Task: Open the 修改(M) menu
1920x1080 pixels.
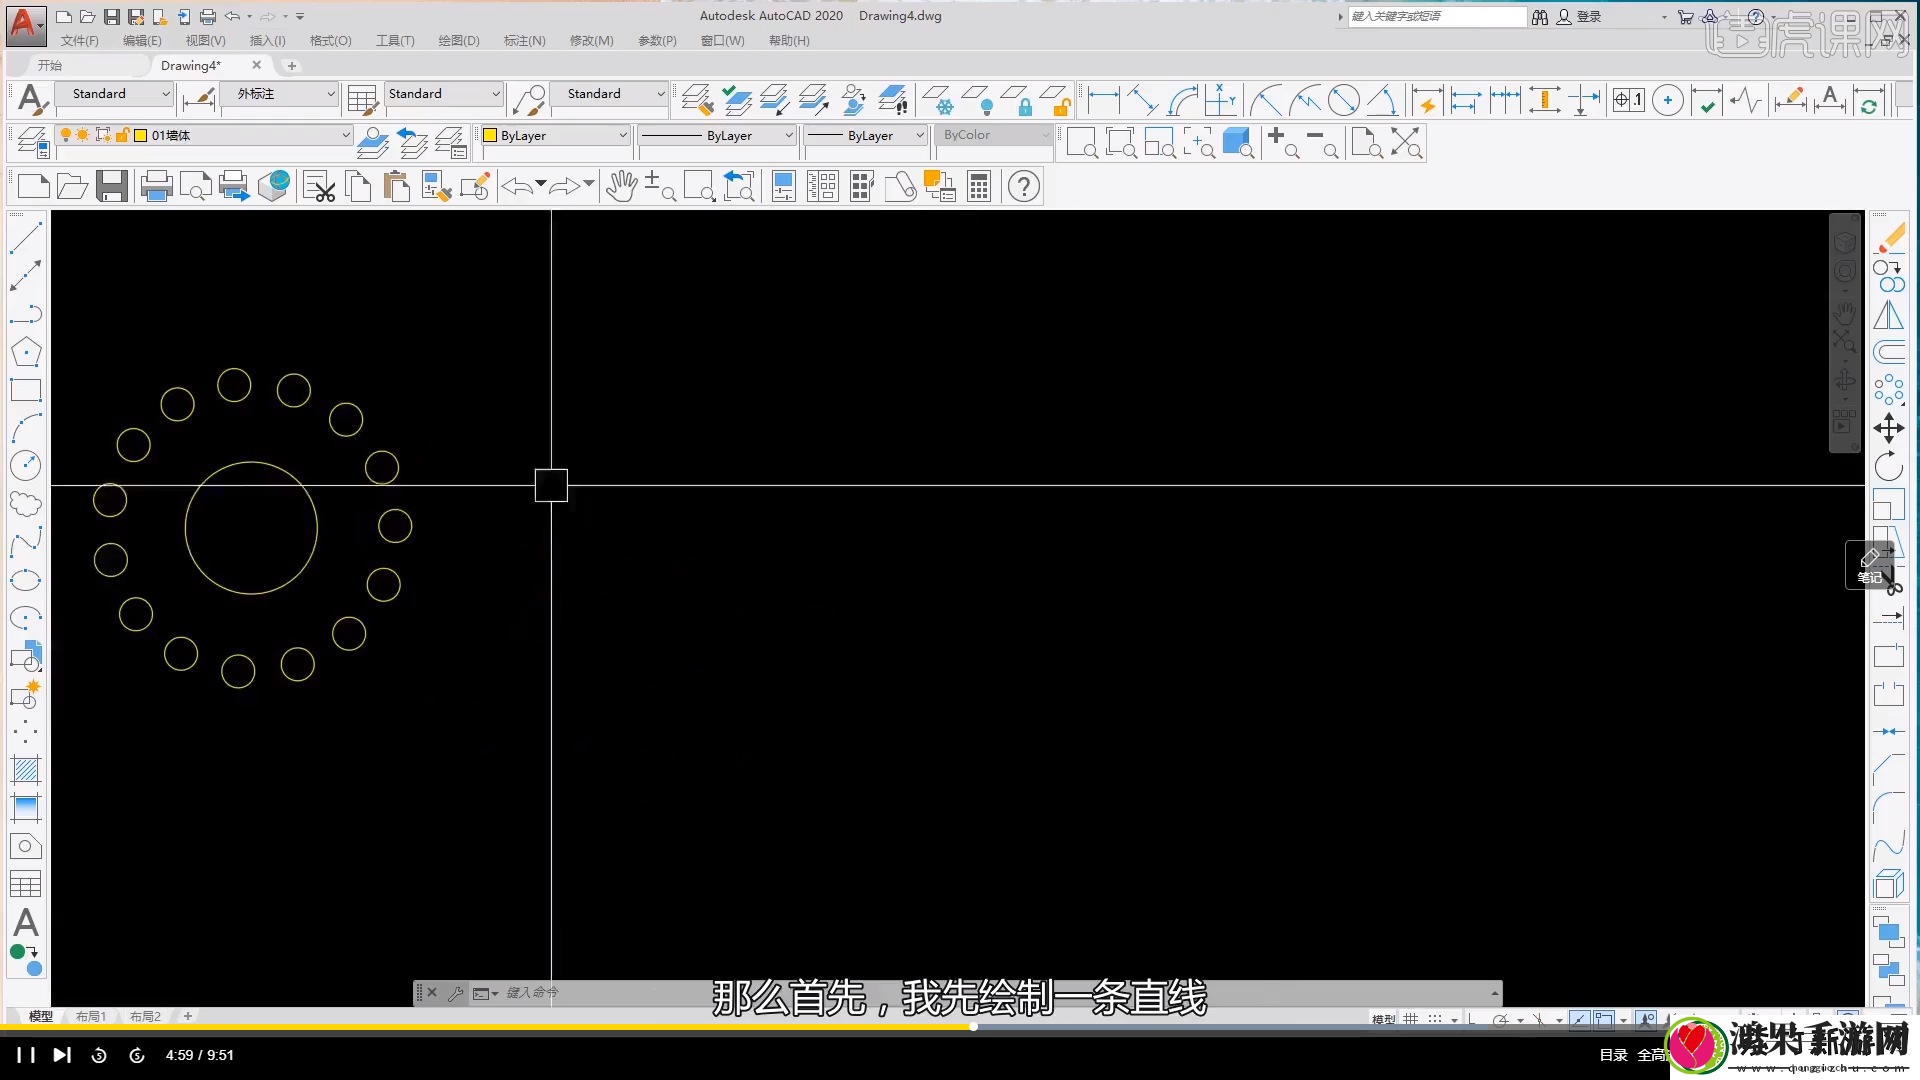Action: (x=592, y=41)
